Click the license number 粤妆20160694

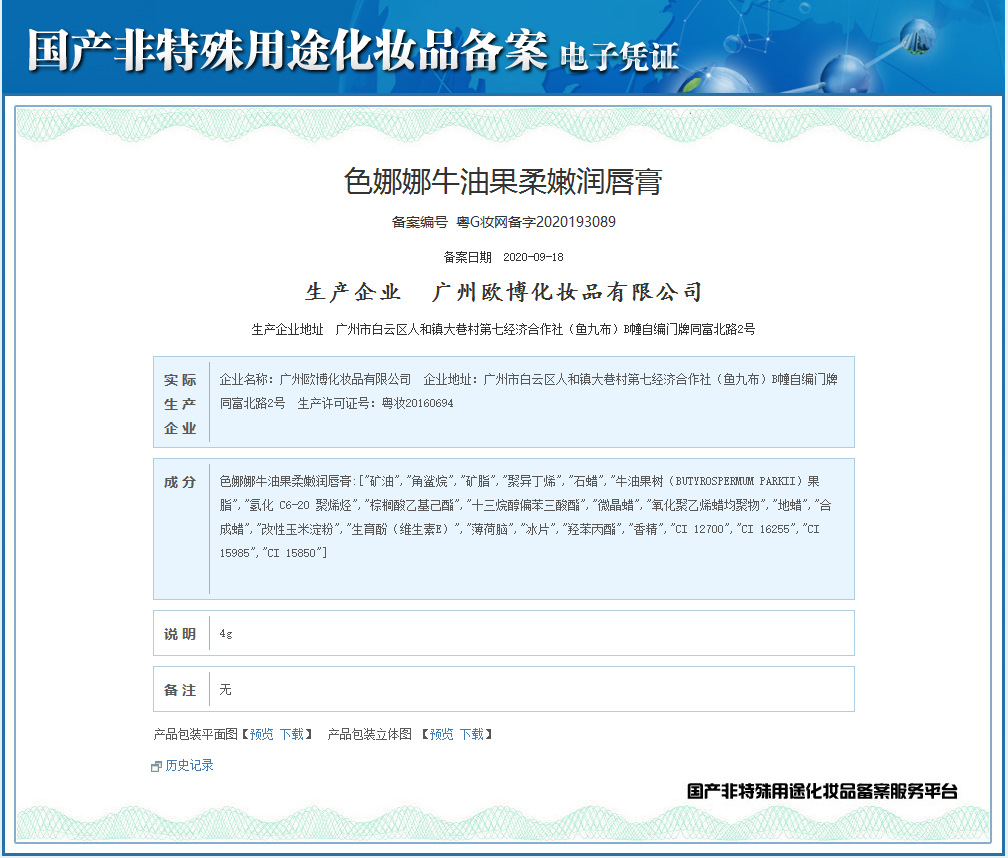(417, 403)
